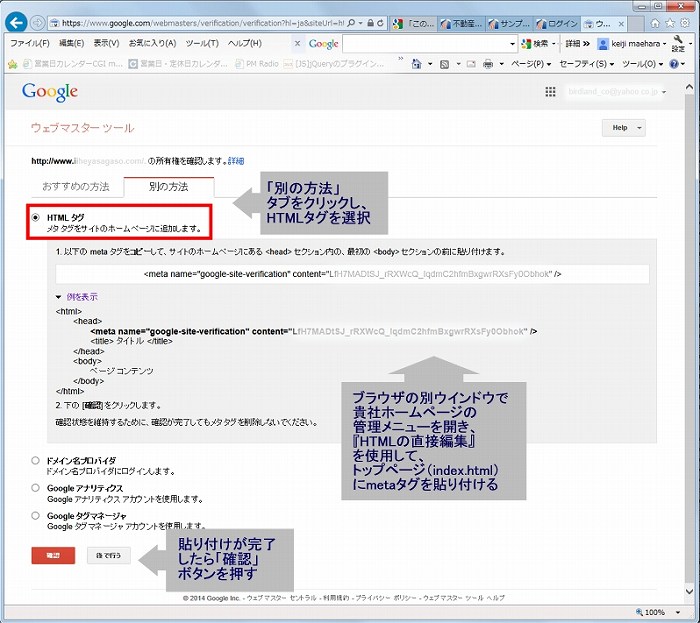Open the [JS]jQueryのプラグイン bookmark

pyautogui.click(x=334, y=64)
